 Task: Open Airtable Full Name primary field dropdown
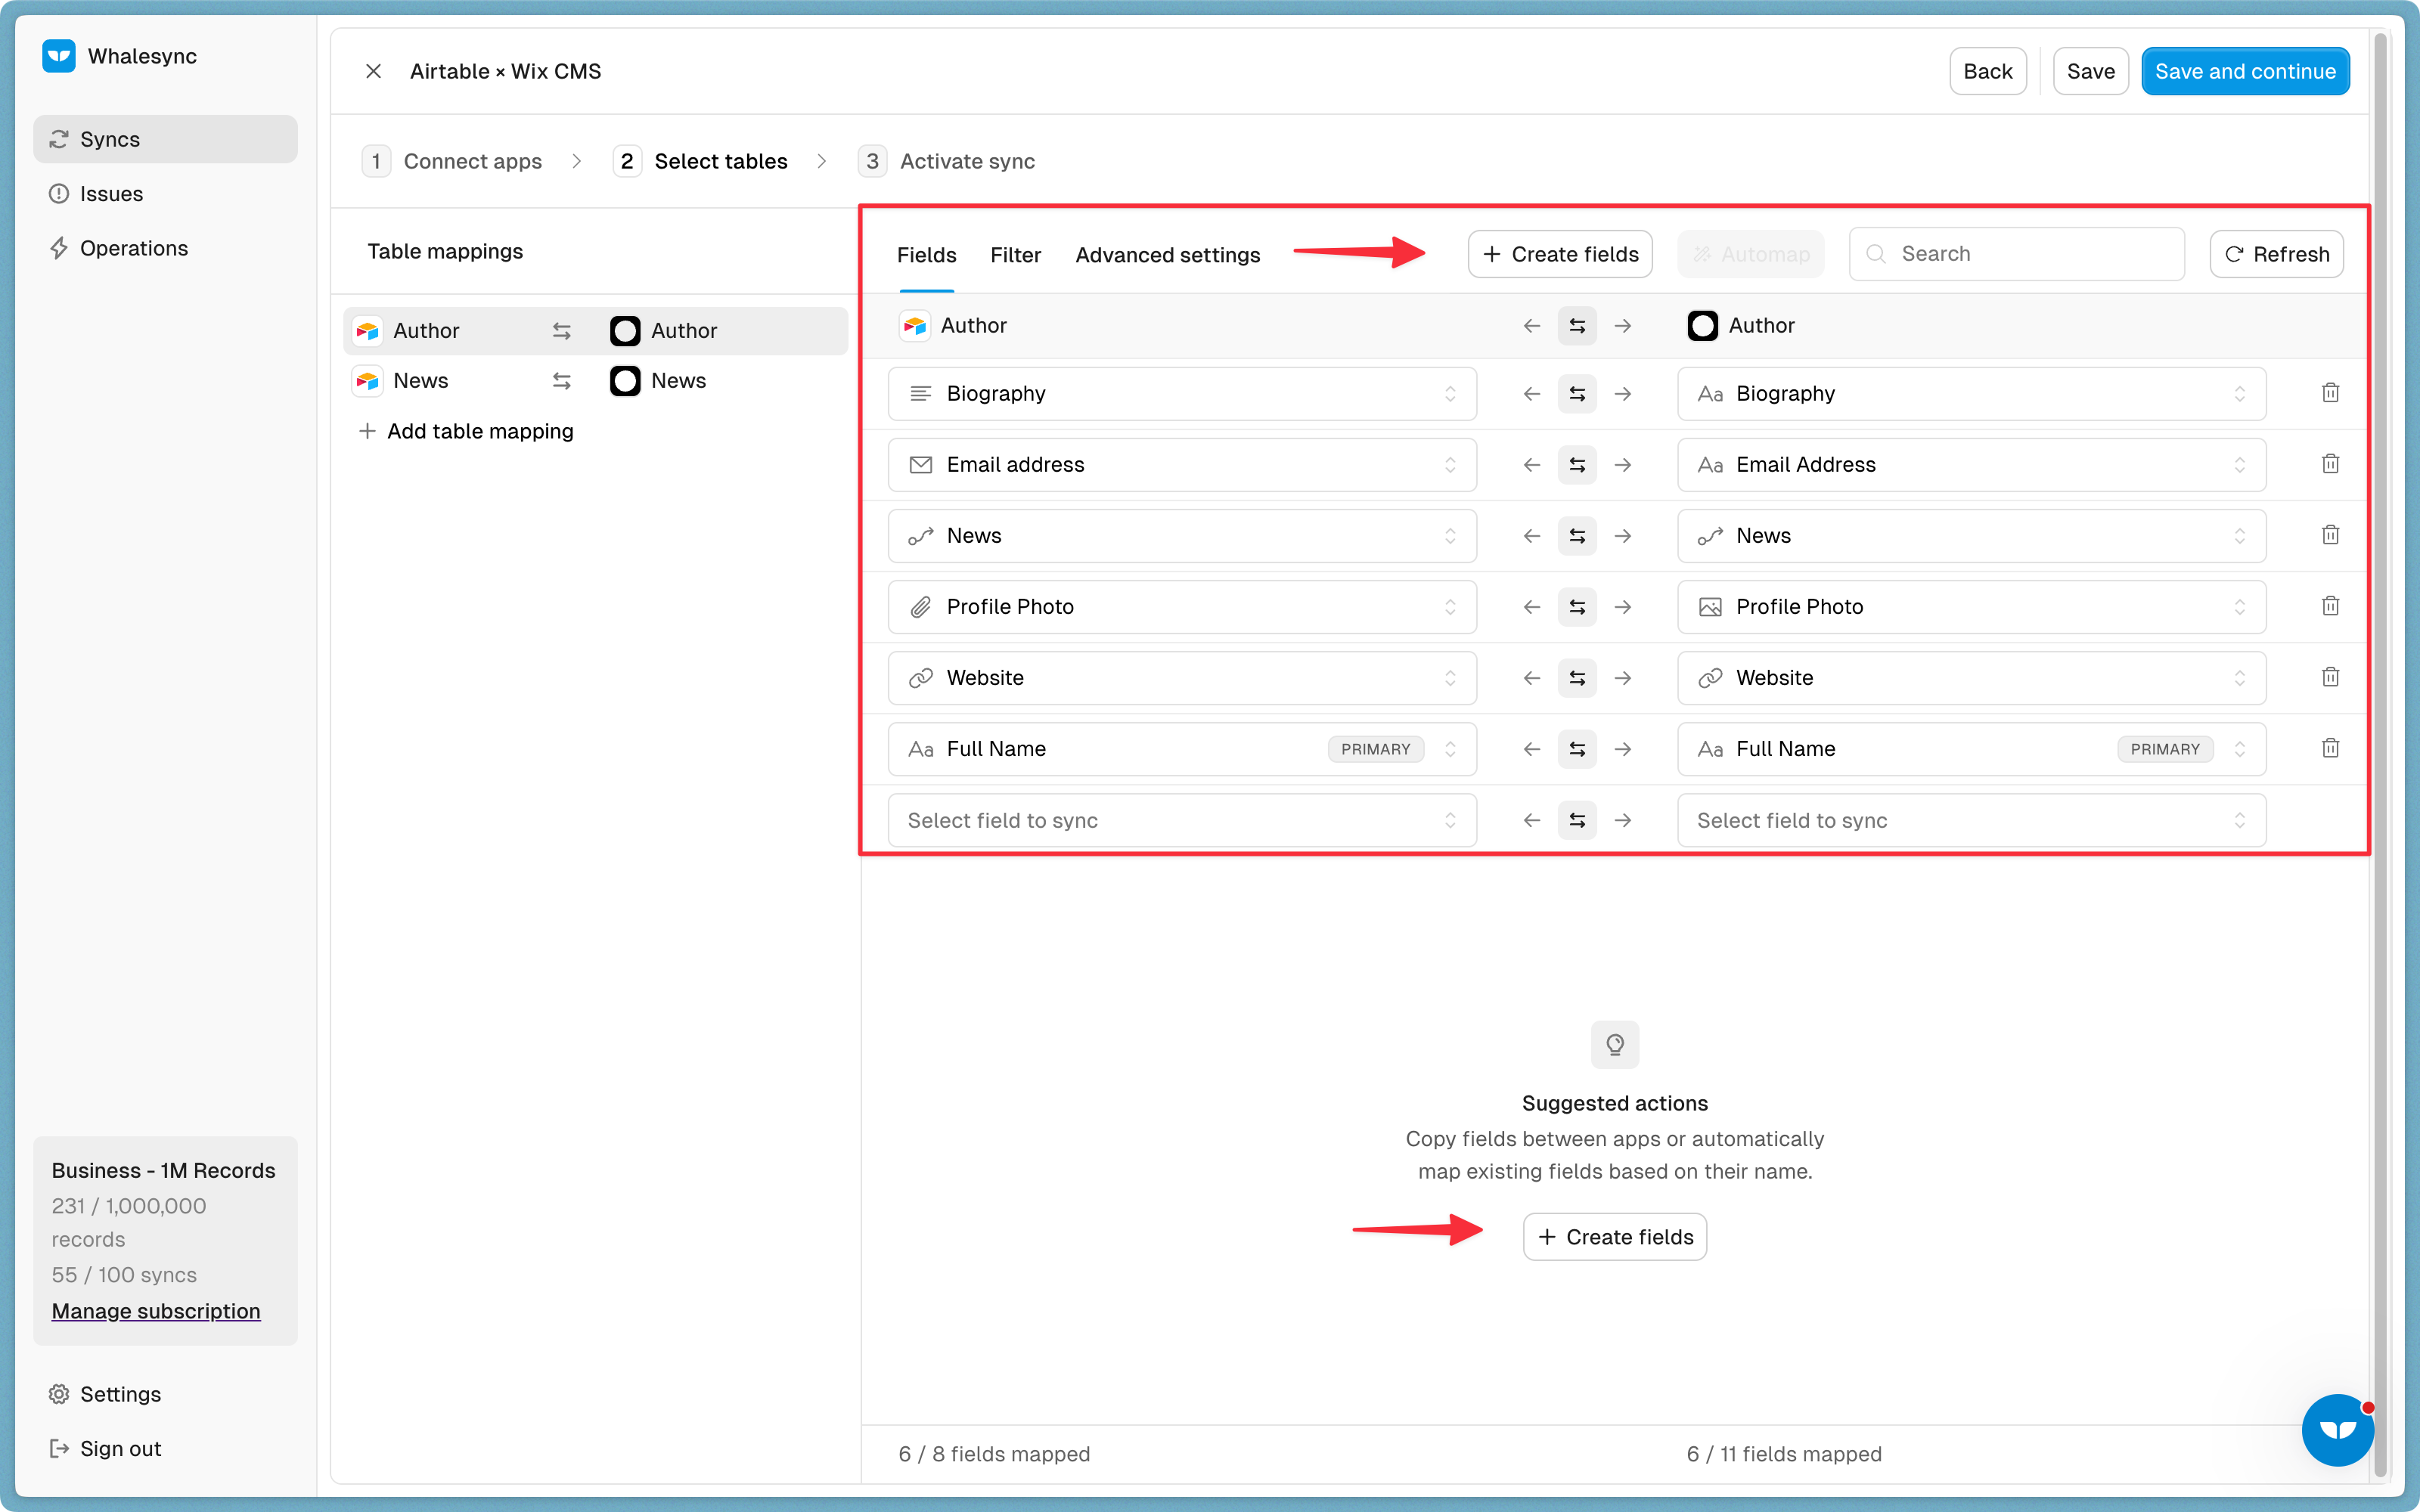pos(1182,749)
